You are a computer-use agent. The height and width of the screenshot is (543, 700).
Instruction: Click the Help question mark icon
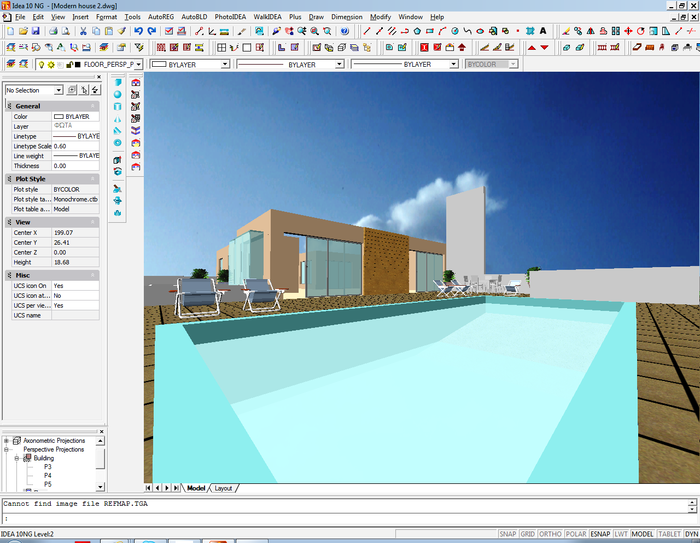coord(344,31)
